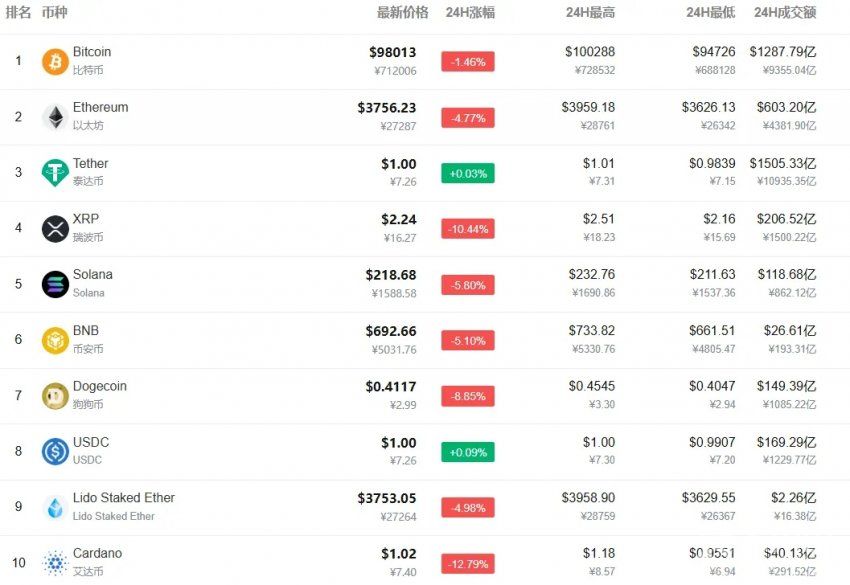Click the Lido Staked Ether droplet icon
850x585 pixels.
click(55, 507)
